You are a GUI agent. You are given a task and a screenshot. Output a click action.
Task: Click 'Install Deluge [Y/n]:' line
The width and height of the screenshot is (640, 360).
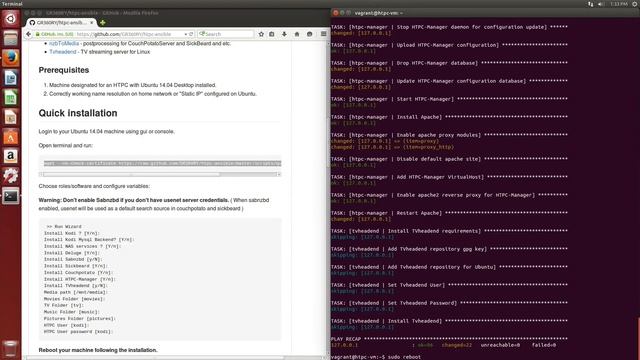71,253
